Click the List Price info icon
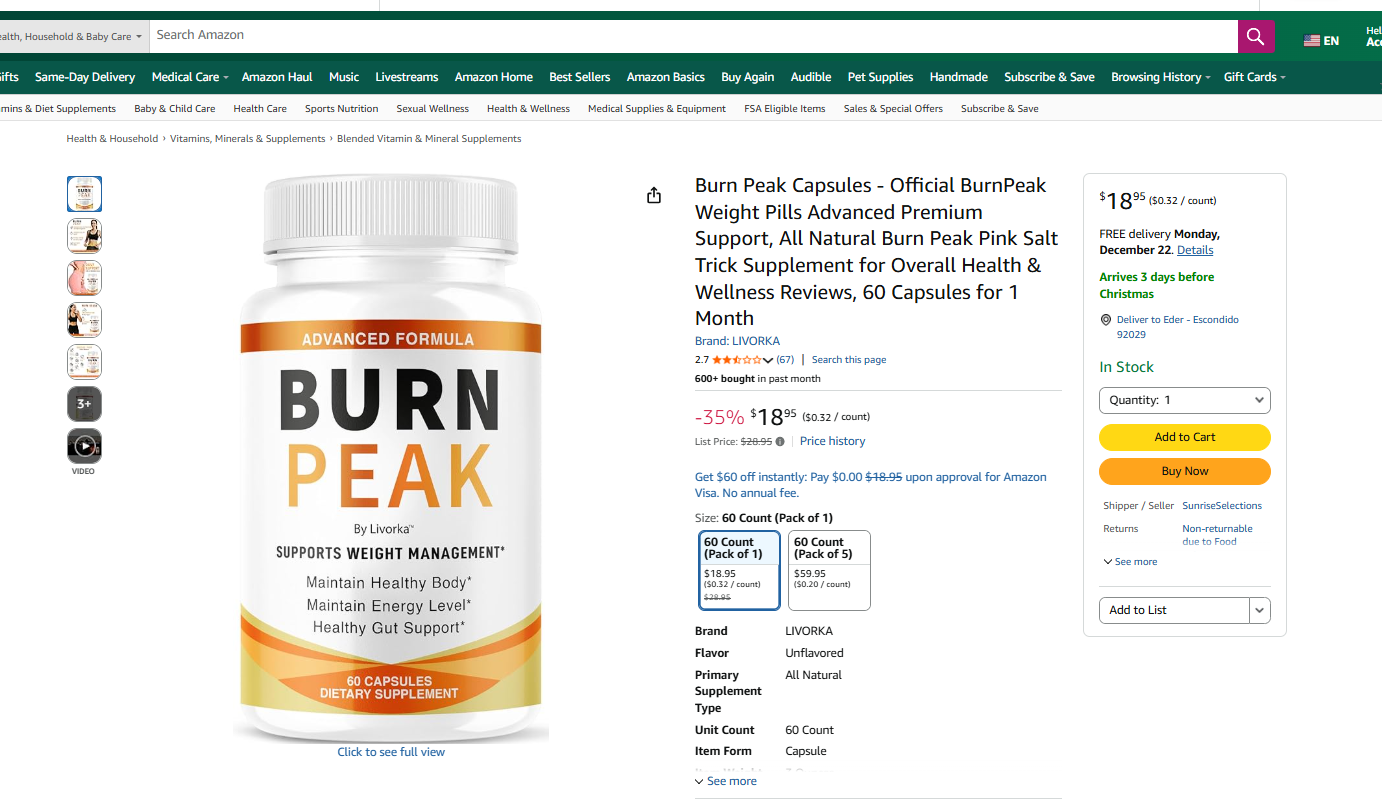The image size is (1382, 799). click(x=780, y=441)
